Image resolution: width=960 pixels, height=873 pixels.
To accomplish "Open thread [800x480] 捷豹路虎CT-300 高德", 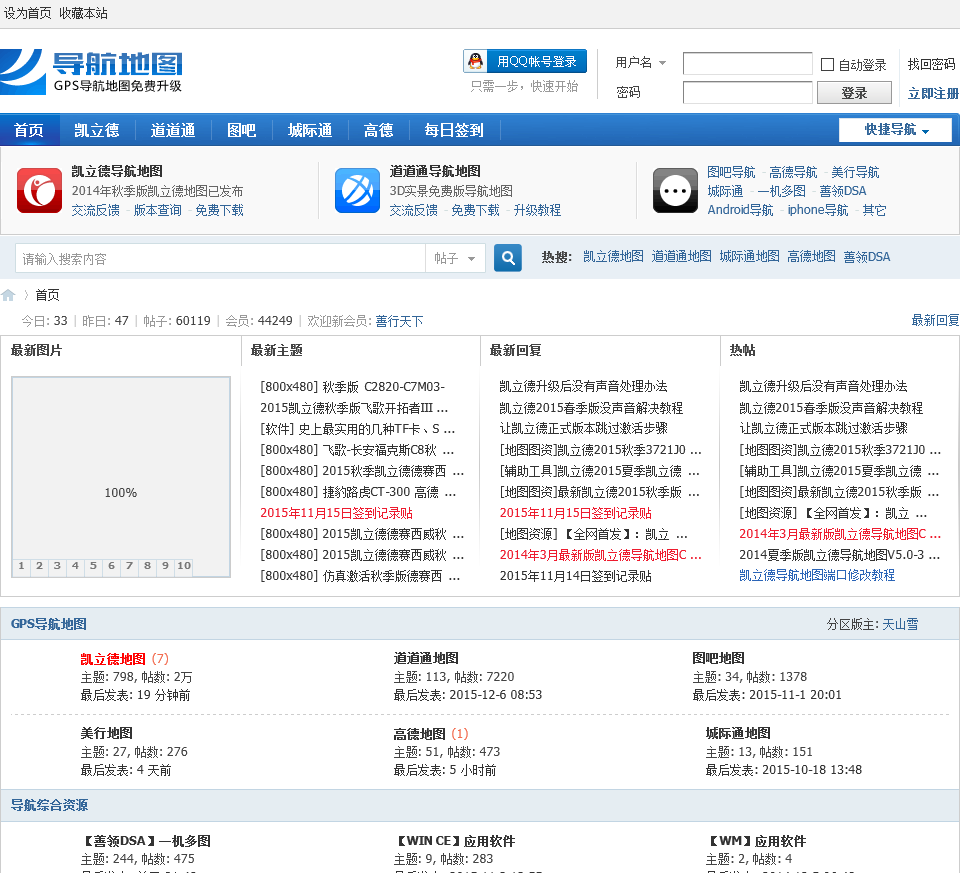I will (x=358, y=492).
